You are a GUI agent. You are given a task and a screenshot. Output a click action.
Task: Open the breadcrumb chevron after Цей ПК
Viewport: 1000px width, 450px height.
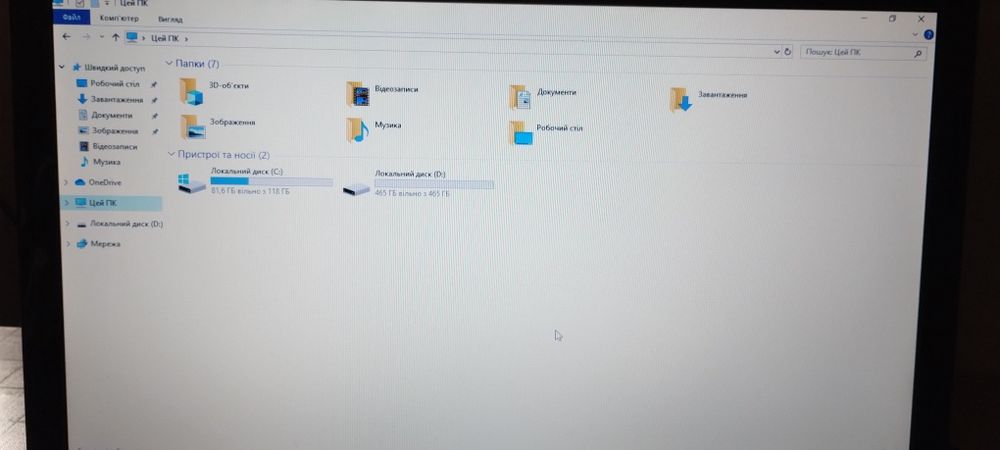[186, 39]
